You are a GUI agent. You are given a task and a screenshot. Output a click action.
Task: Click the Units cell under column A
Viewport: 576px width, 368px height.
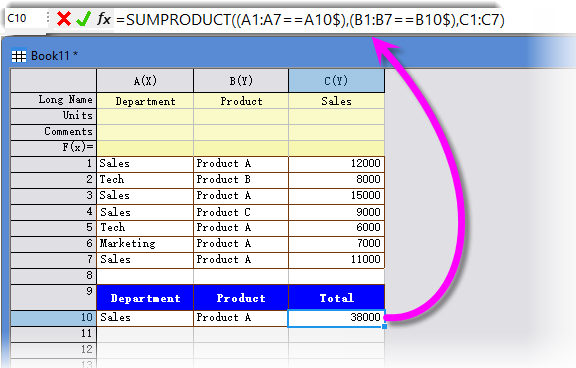coord(145,116)
